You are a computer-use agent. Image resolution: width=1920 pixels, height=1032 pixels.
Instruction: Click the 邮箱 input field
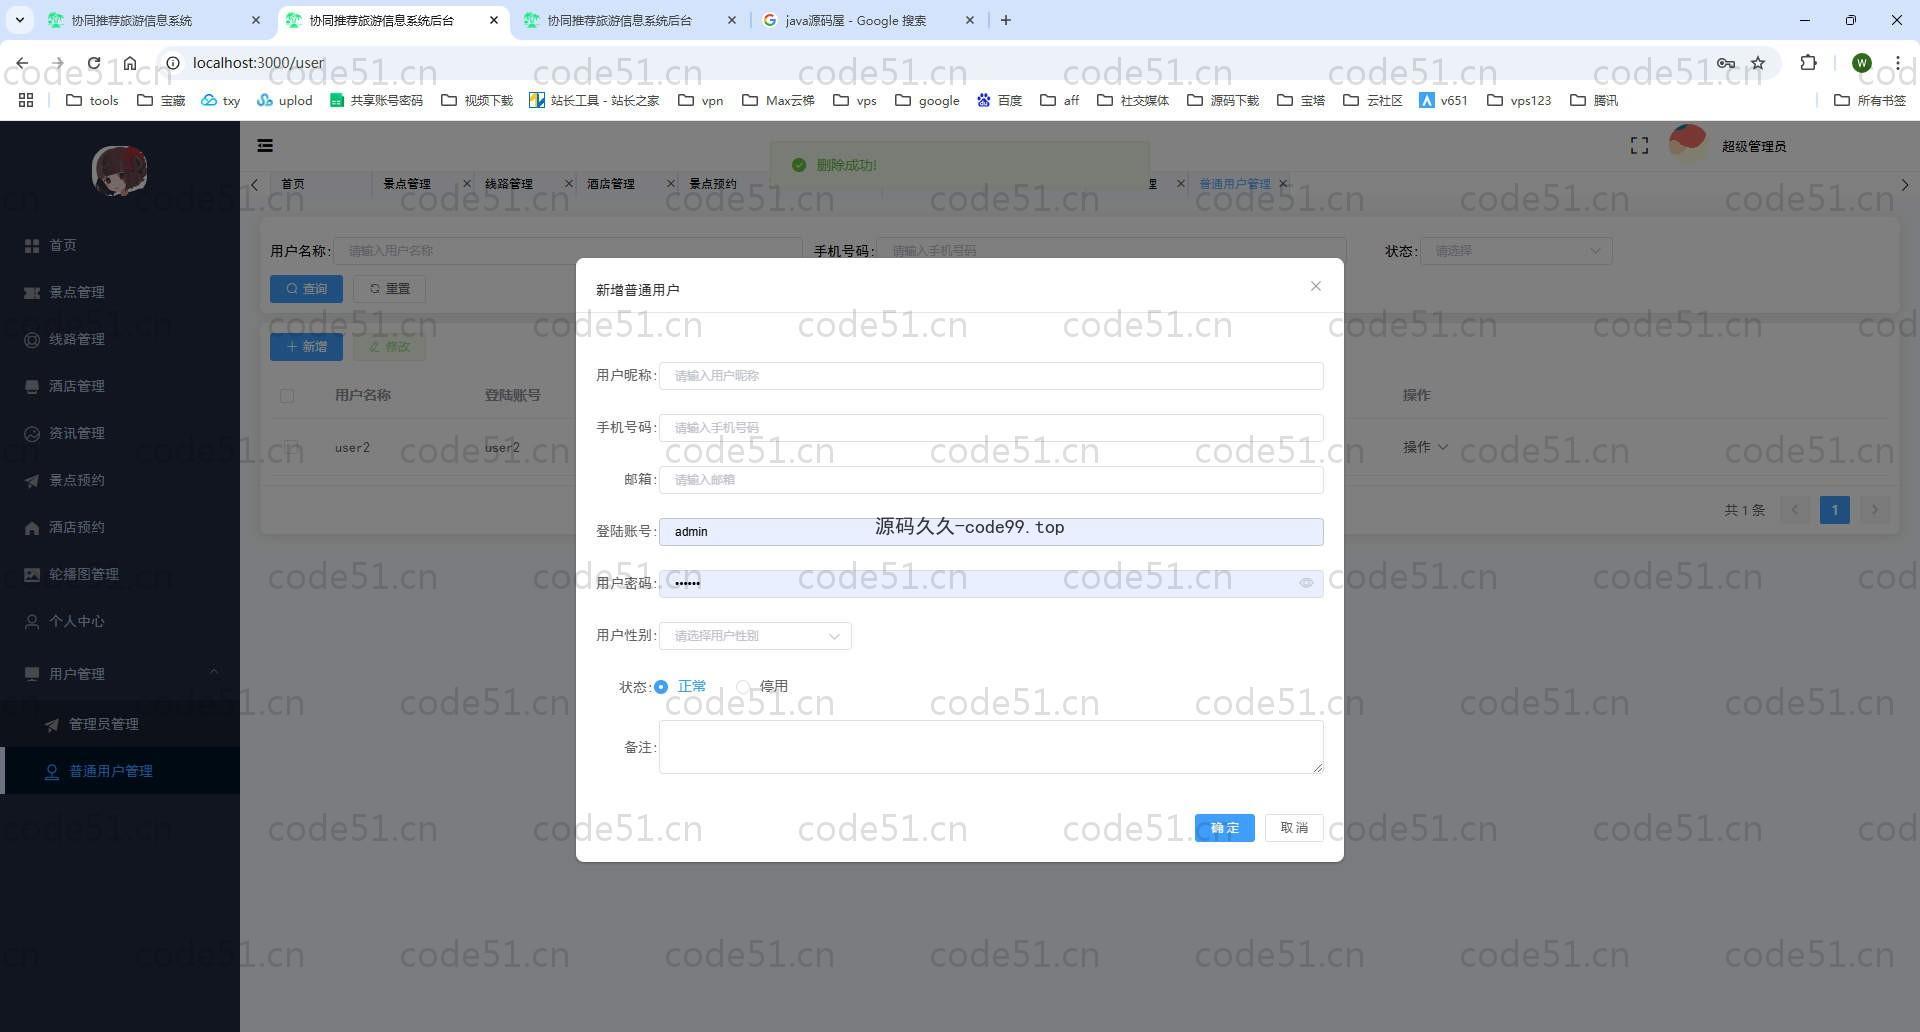[991, 480]
